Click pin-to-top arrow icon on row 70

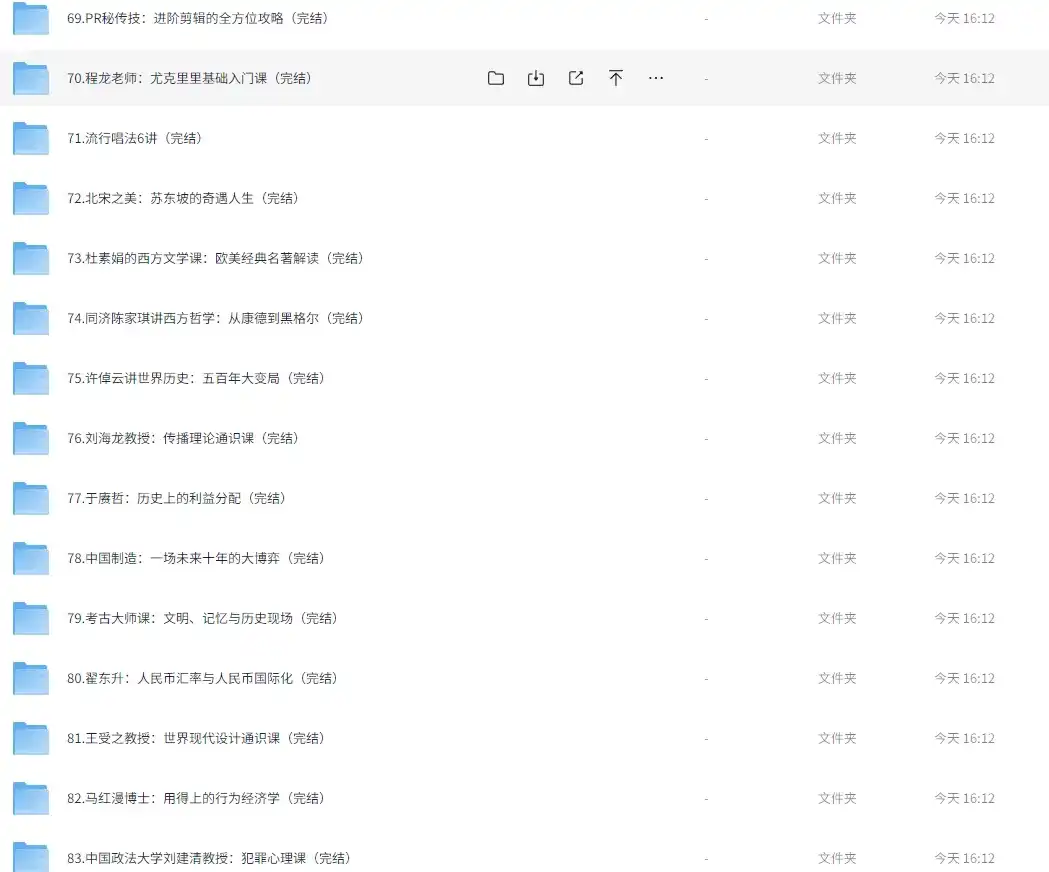pos(615,78)
